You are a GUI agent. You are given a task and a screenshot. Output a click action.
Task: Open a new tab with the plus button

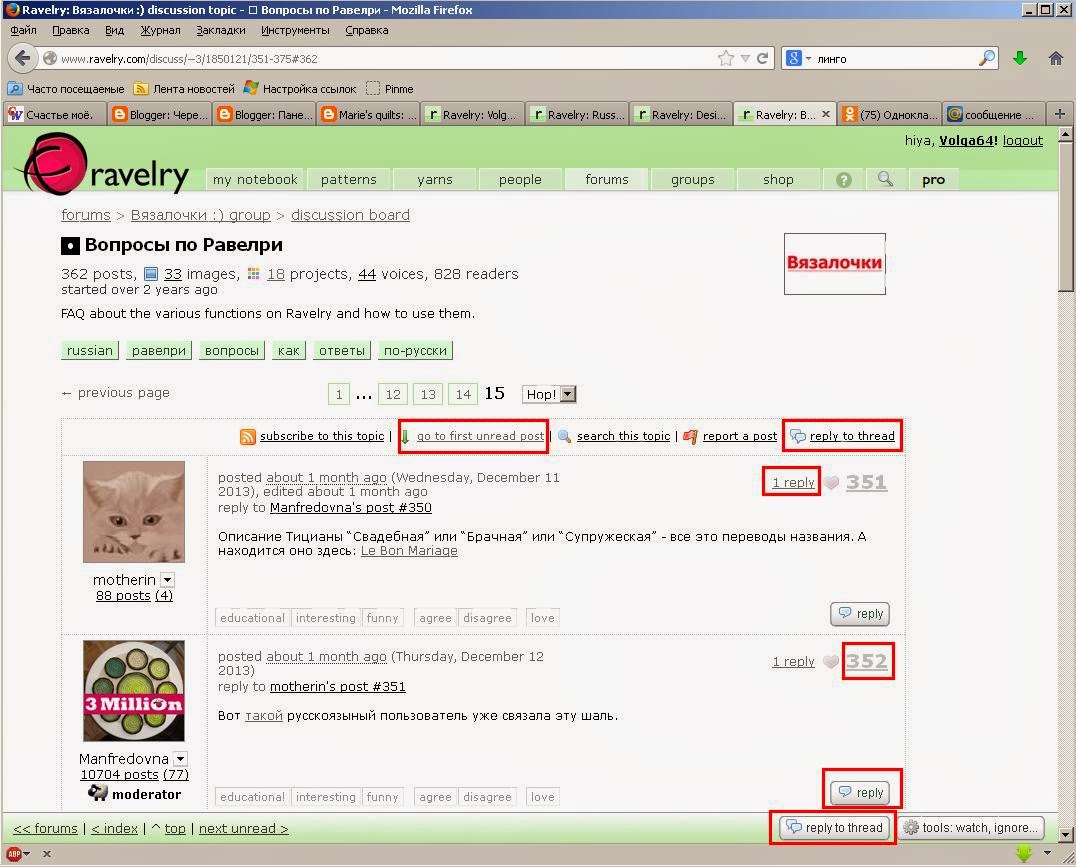1060,114
